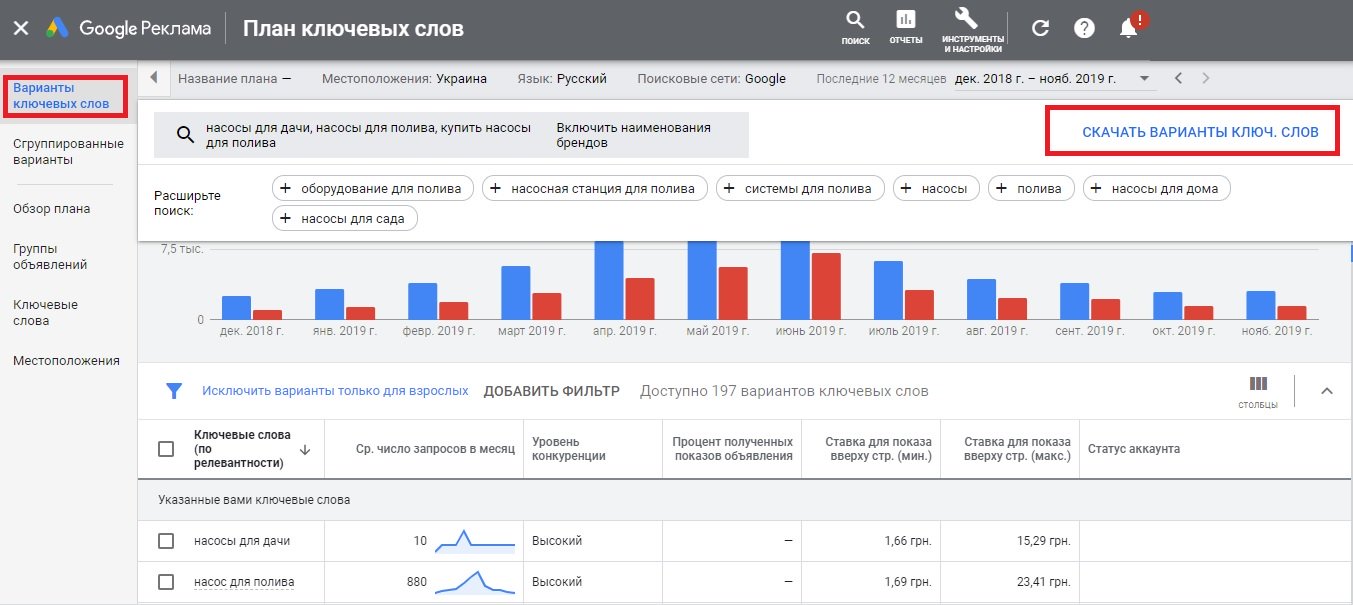Click Исключить варианты только для взрослых link
Image resolution: width=1353 pixels, height=605 pixels.
tap(335, 391)
